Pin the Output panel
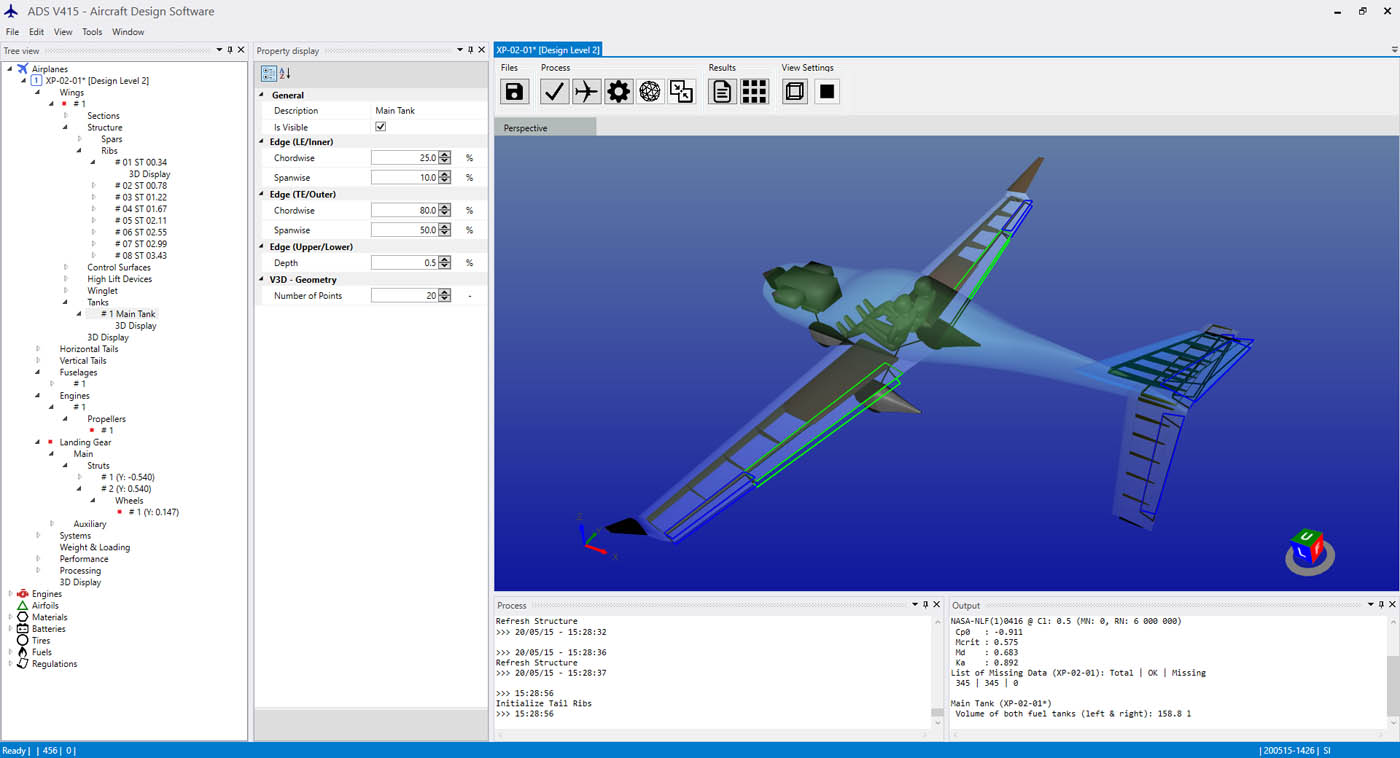The image size is (1400, 758). pos(1382,605)
